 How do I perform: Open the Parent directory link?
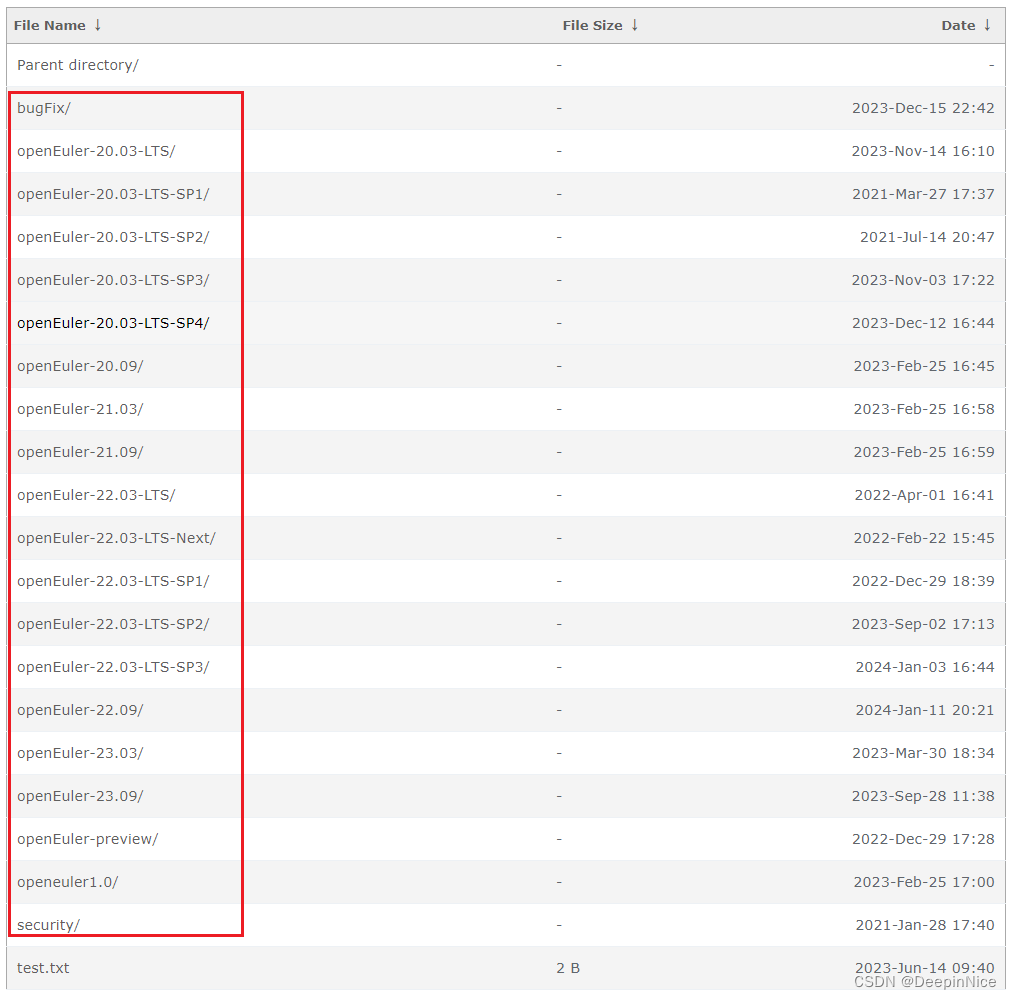click(78, 64)
